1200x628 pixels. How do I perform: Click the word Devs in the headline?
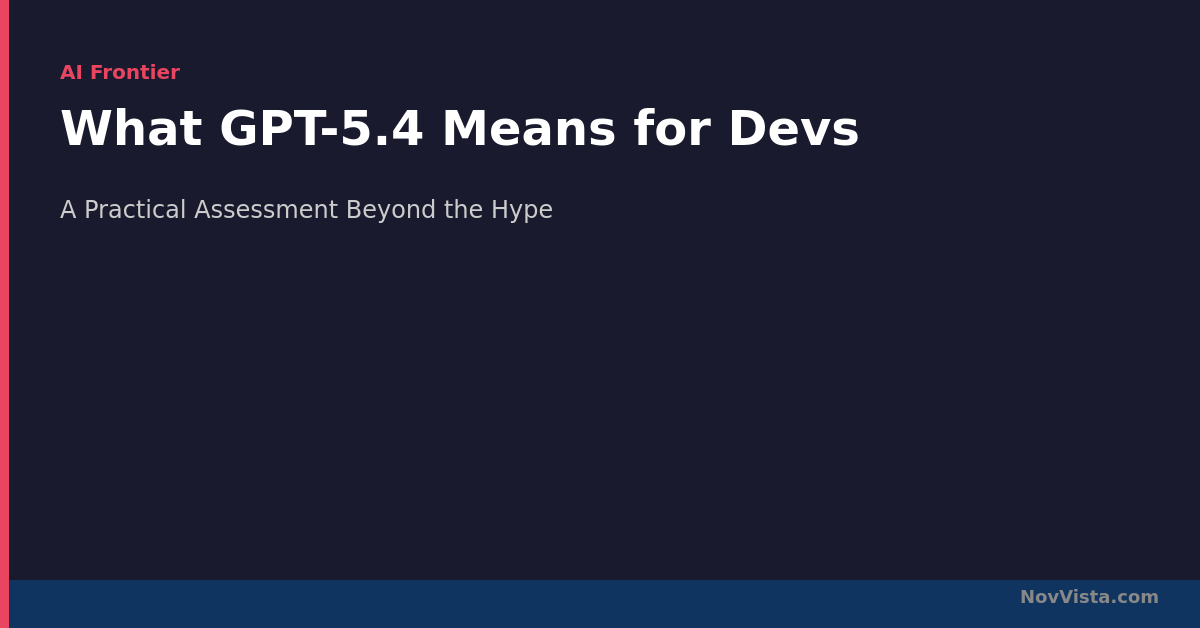click(792, 130)
